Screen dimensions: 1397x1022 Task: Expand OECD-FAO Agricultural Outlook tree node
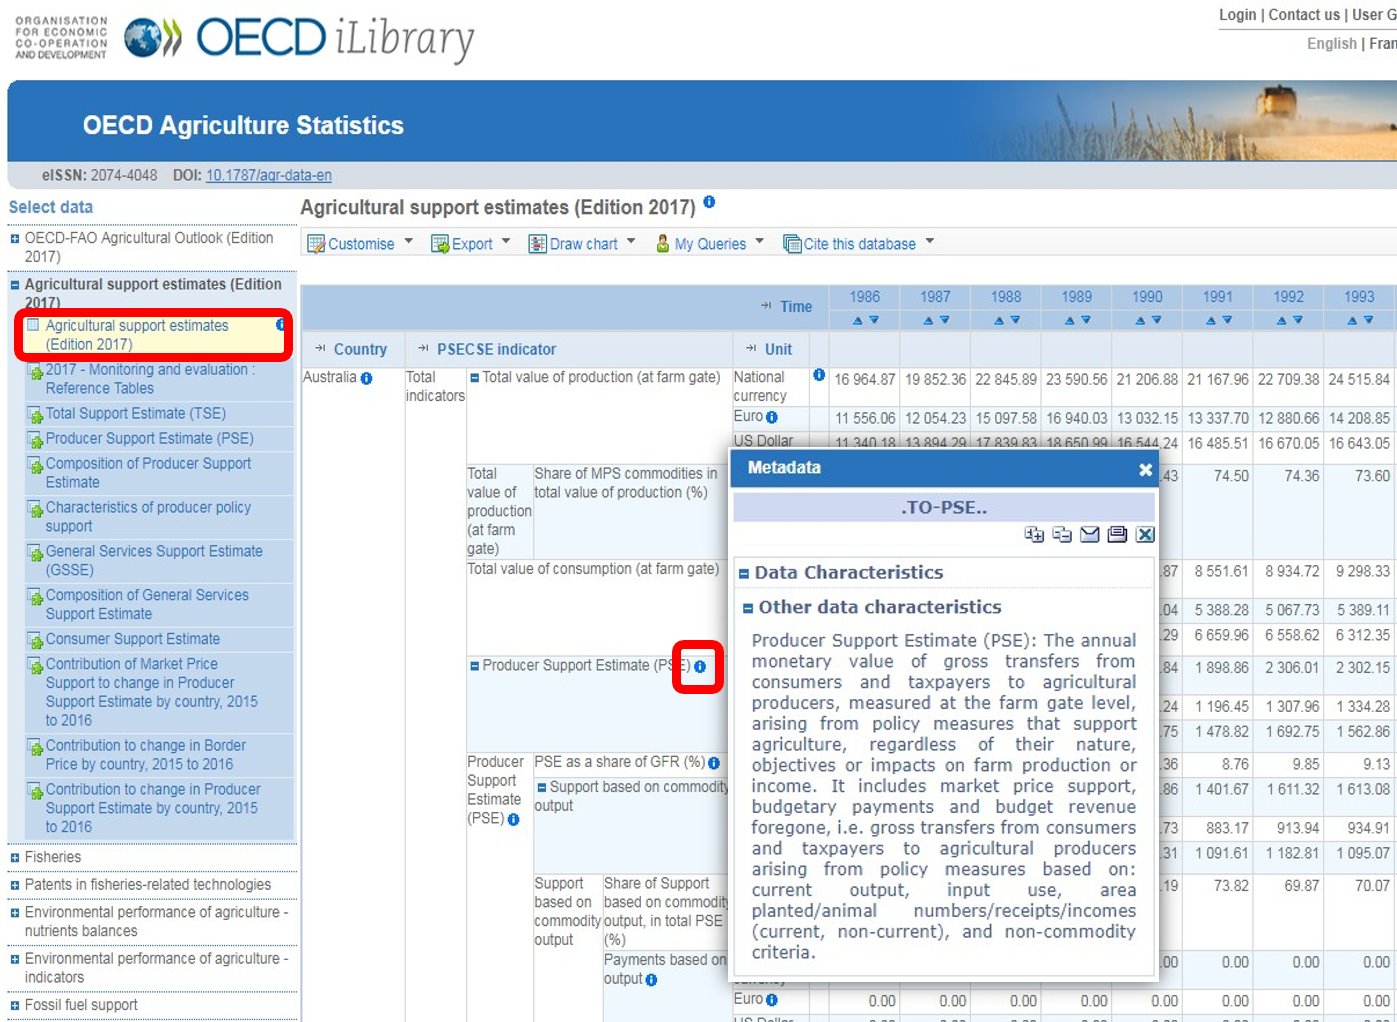coord(15,239)
